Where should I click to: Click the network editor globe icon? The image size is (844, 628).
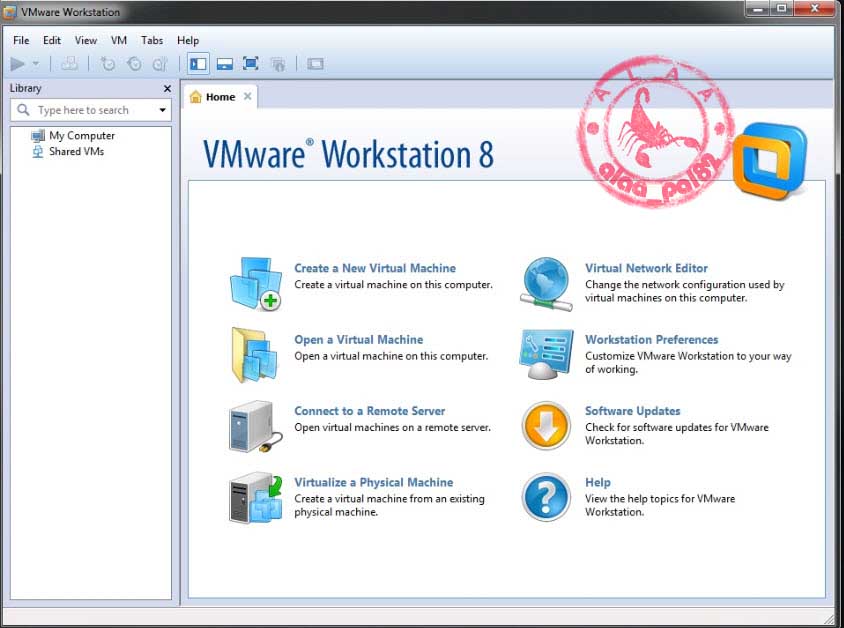pos(546,284)
